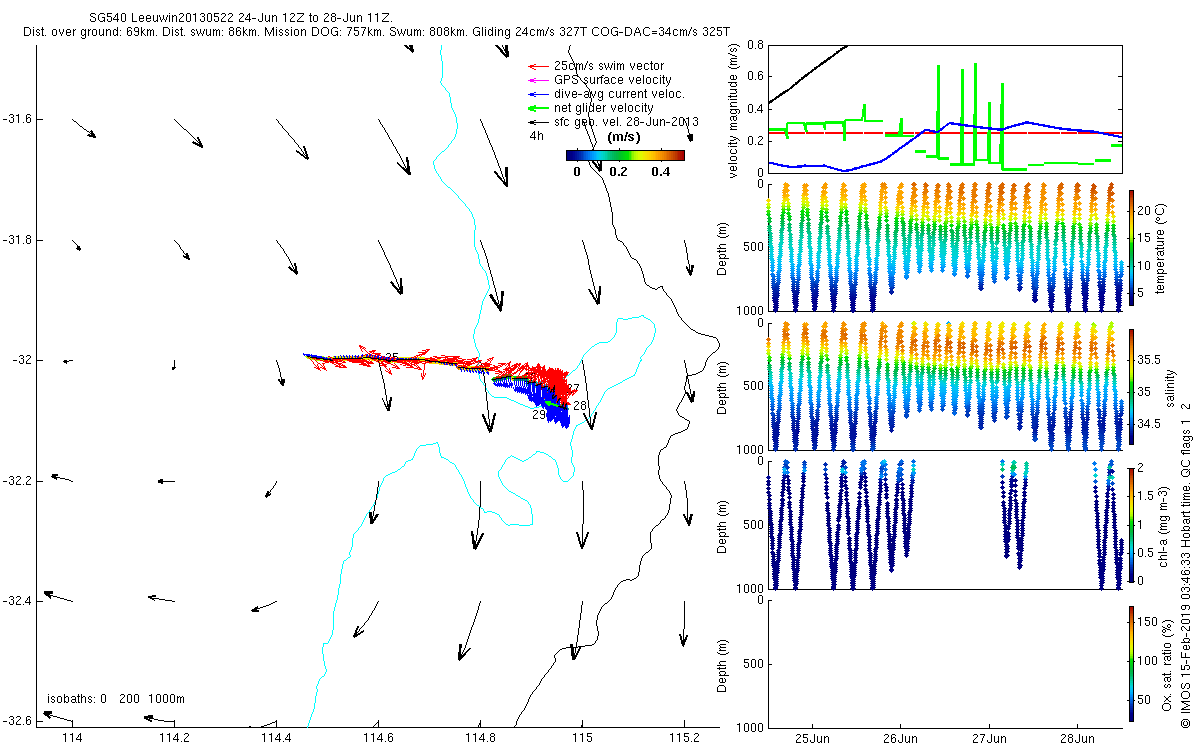Click the 'velocity magnitude (m/s)' axis label
Screen dimensions: 1200x750
click(x=733, y=110)
